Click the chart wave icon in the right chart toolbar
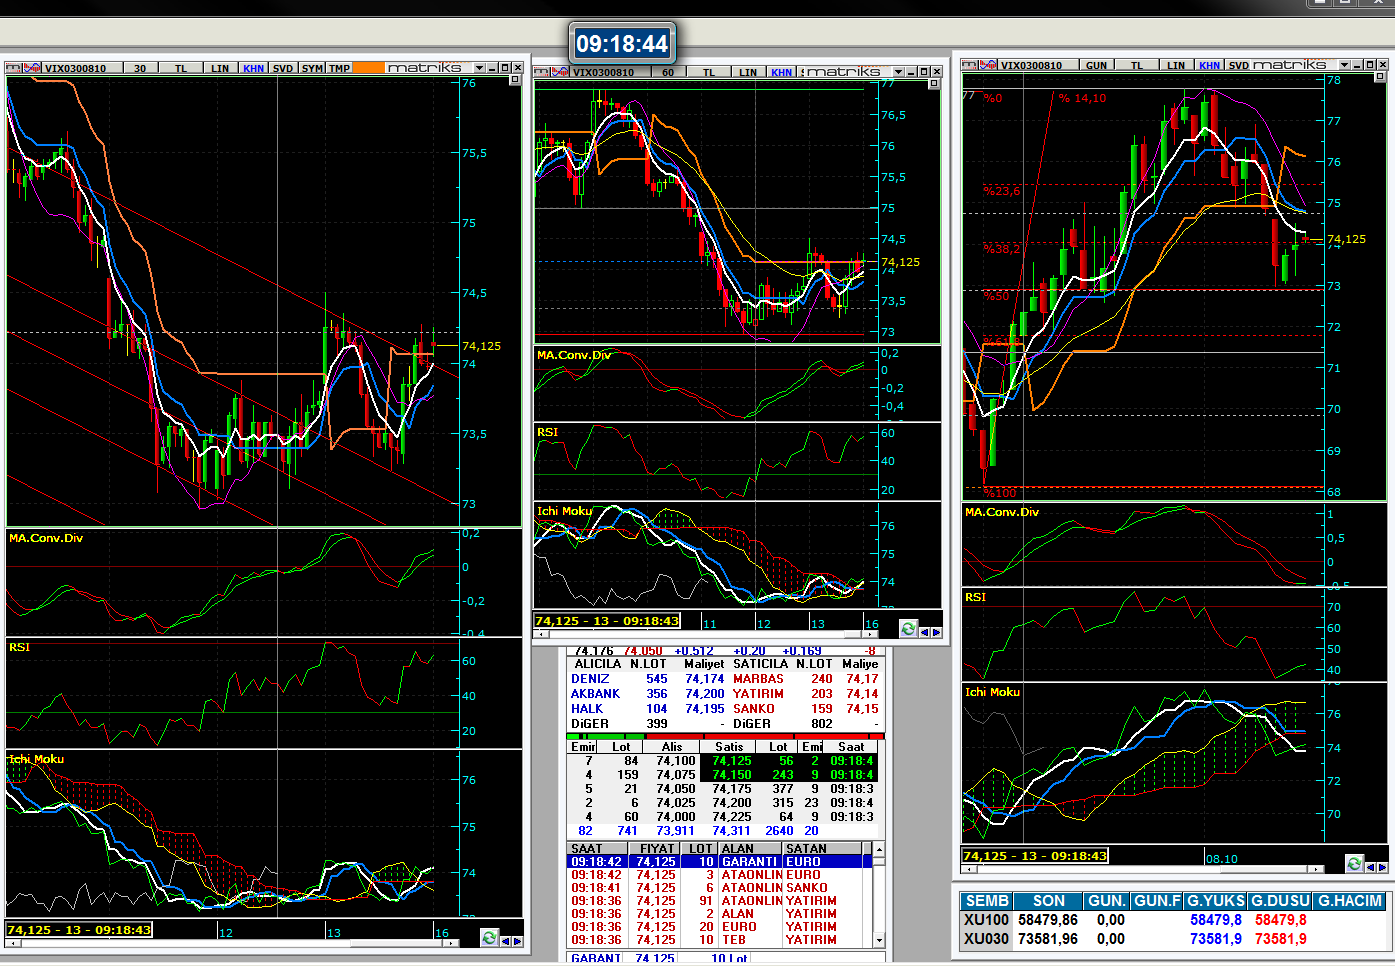The height and width of the screenshot is (966, 1395). point(988,65)
